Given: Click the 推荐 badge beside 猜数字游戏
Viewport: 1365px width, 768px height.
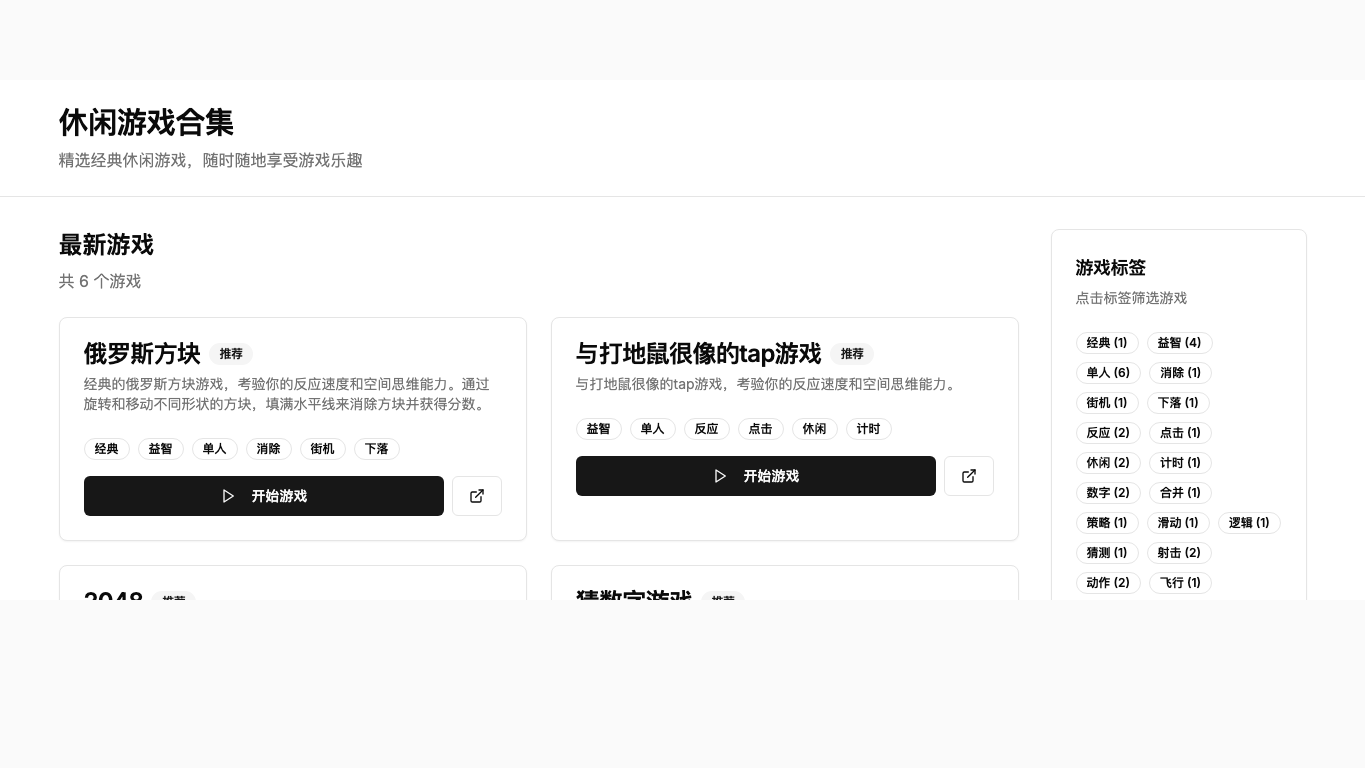Looking at the screenshot, I should tap(722, 601).
